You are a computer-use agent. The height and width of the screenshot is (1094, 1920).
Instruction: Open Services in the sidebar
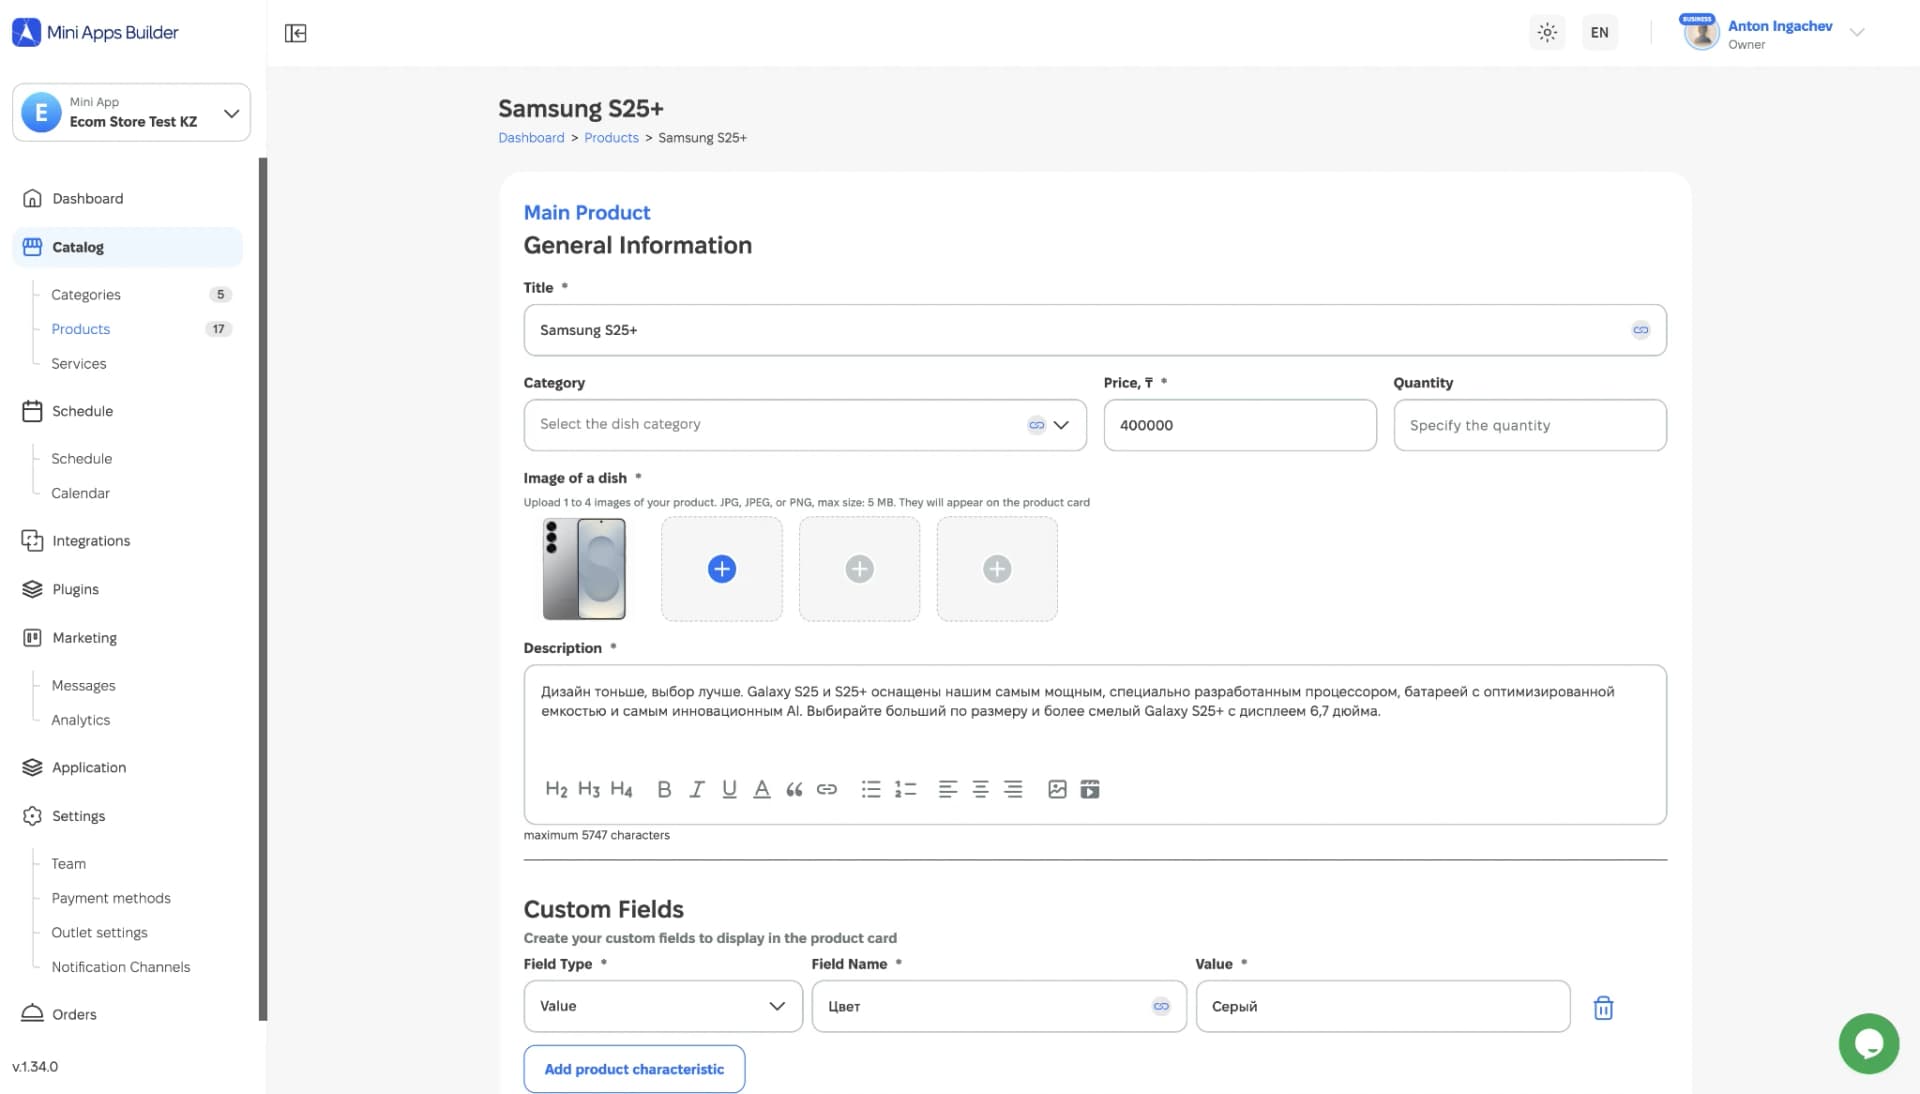pos(79,363)
